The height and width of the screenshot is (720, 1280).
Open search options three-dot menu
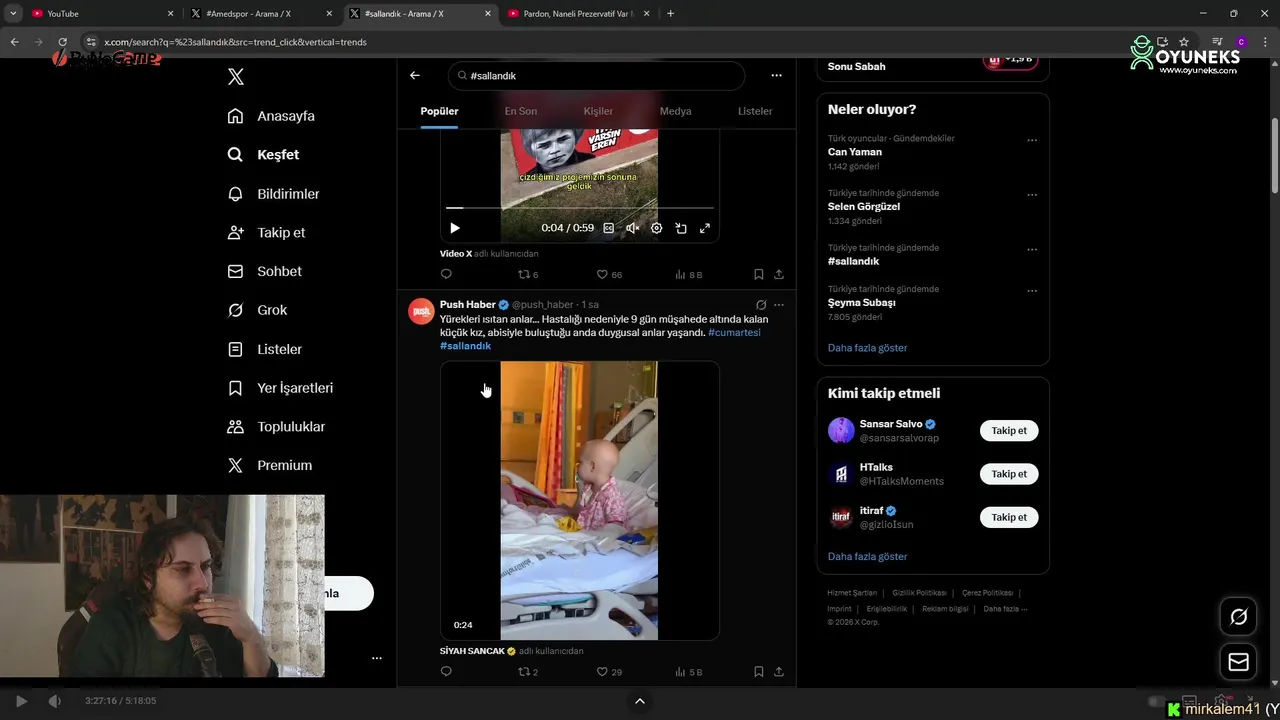click(776, 75)
